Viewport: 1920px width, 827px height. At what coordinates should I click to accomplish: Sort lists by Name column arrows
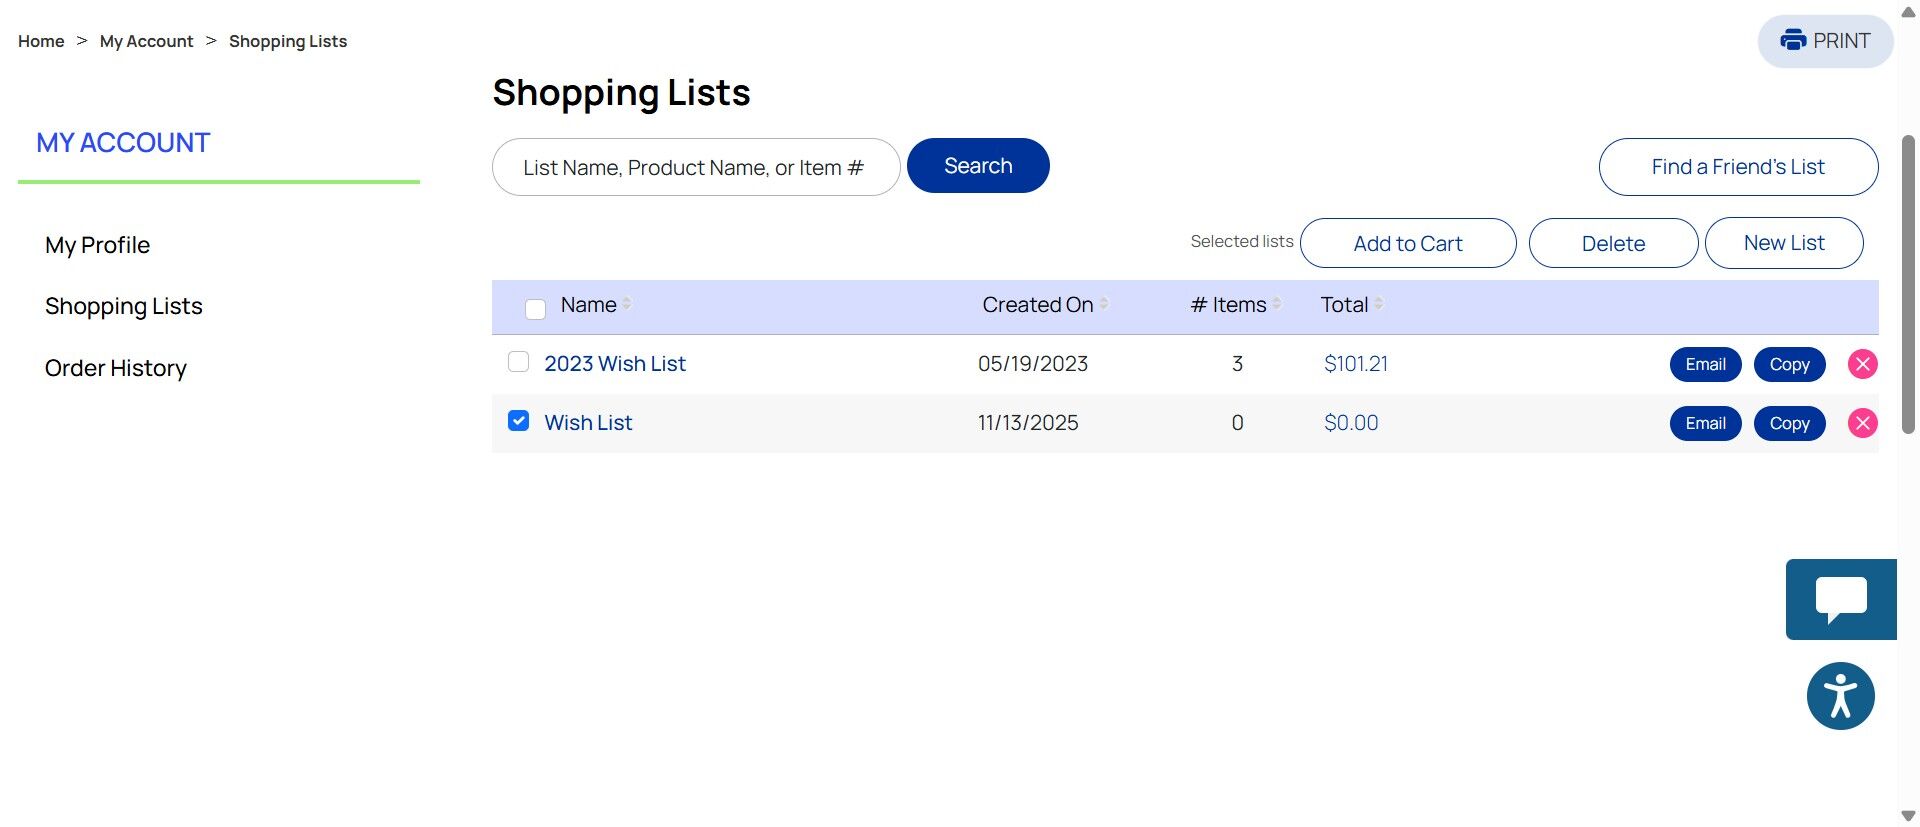coord(627,304)
